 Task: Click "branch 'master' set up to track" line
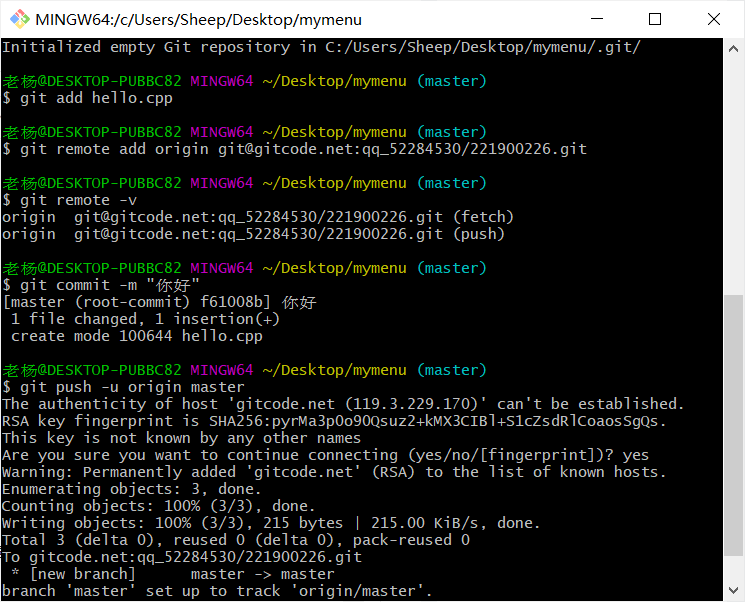(217, 591)
